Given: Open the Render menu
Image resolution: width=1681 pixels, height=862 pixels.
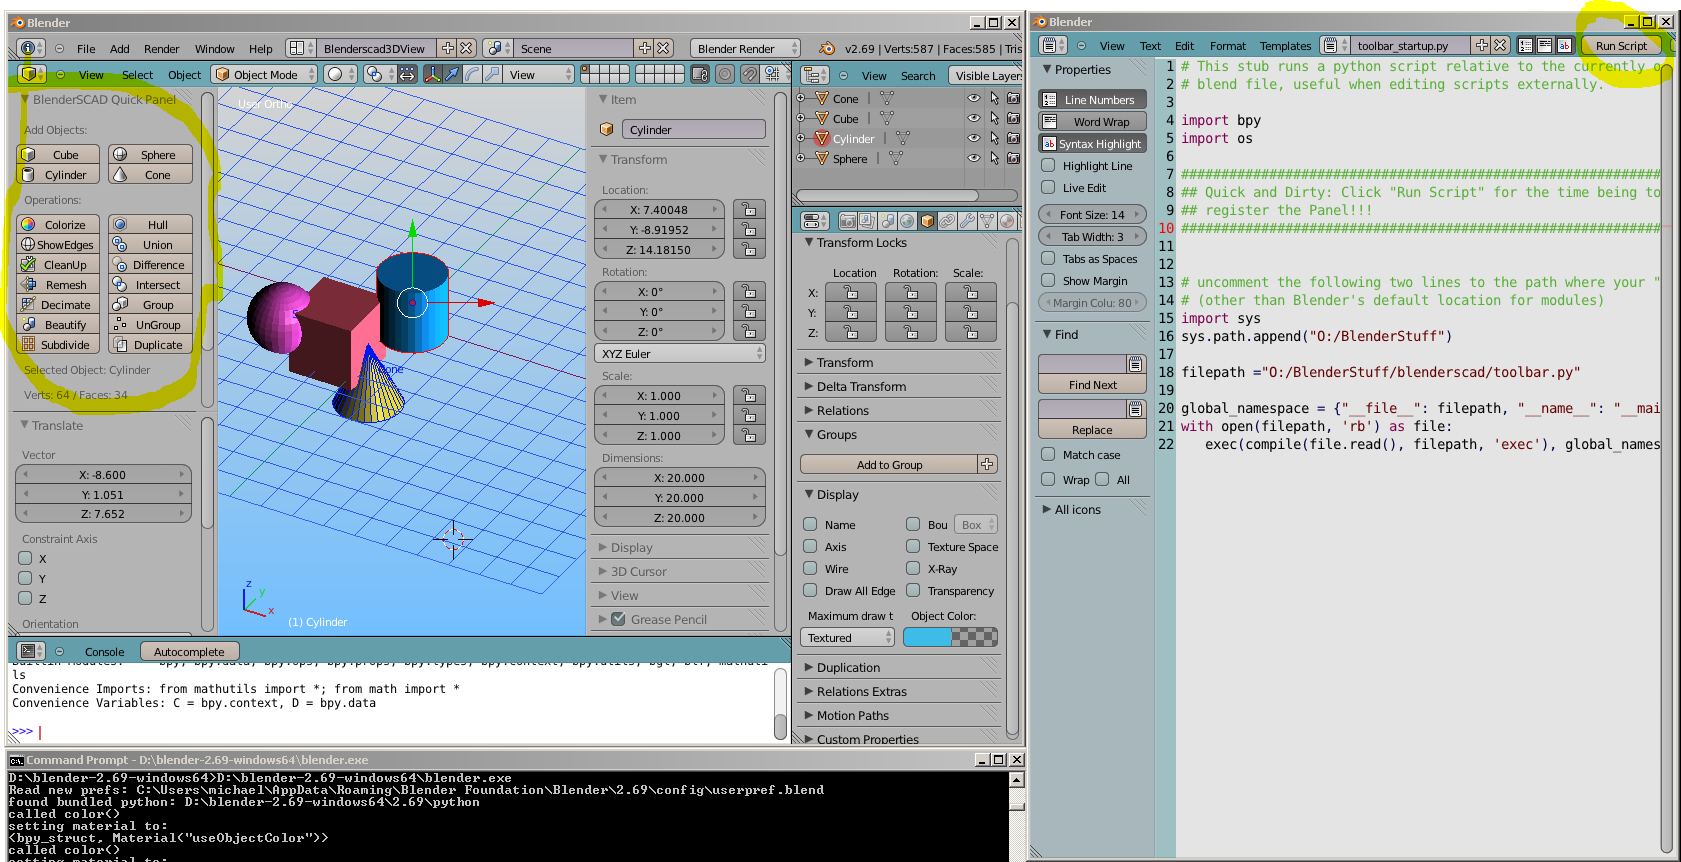Looking at the screenshot, I should coord(161,48).
